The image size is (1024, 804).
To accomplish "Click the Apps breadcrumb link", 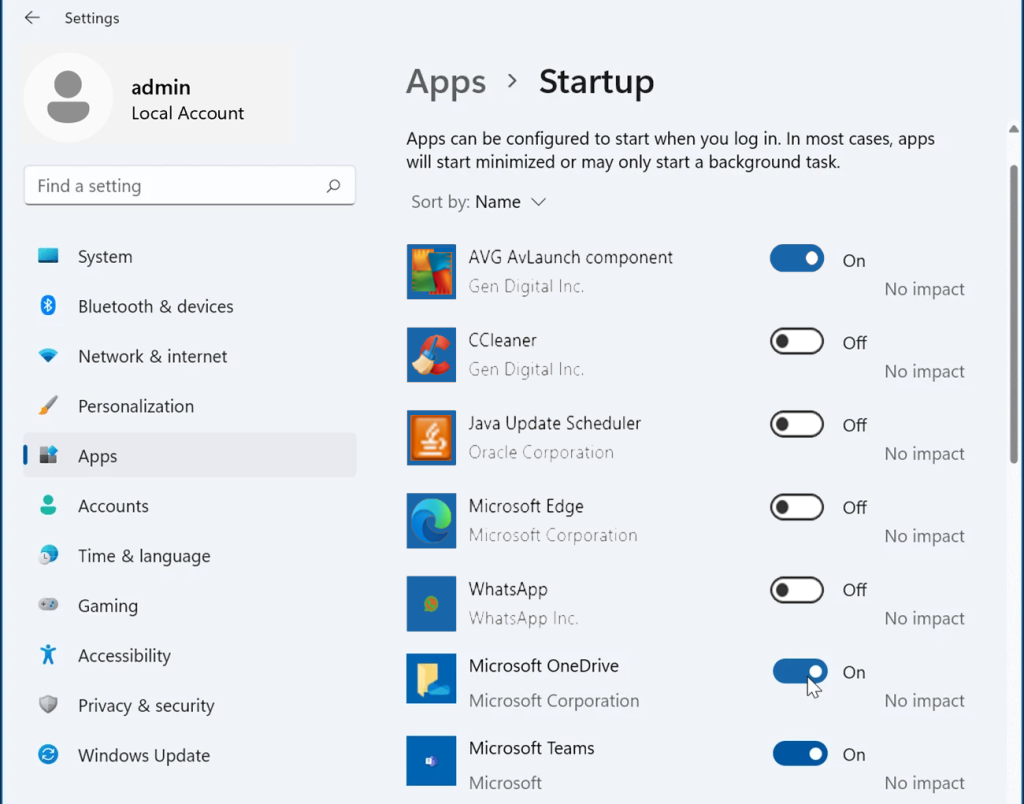I will pyautogui.click(x=446, y=82).
